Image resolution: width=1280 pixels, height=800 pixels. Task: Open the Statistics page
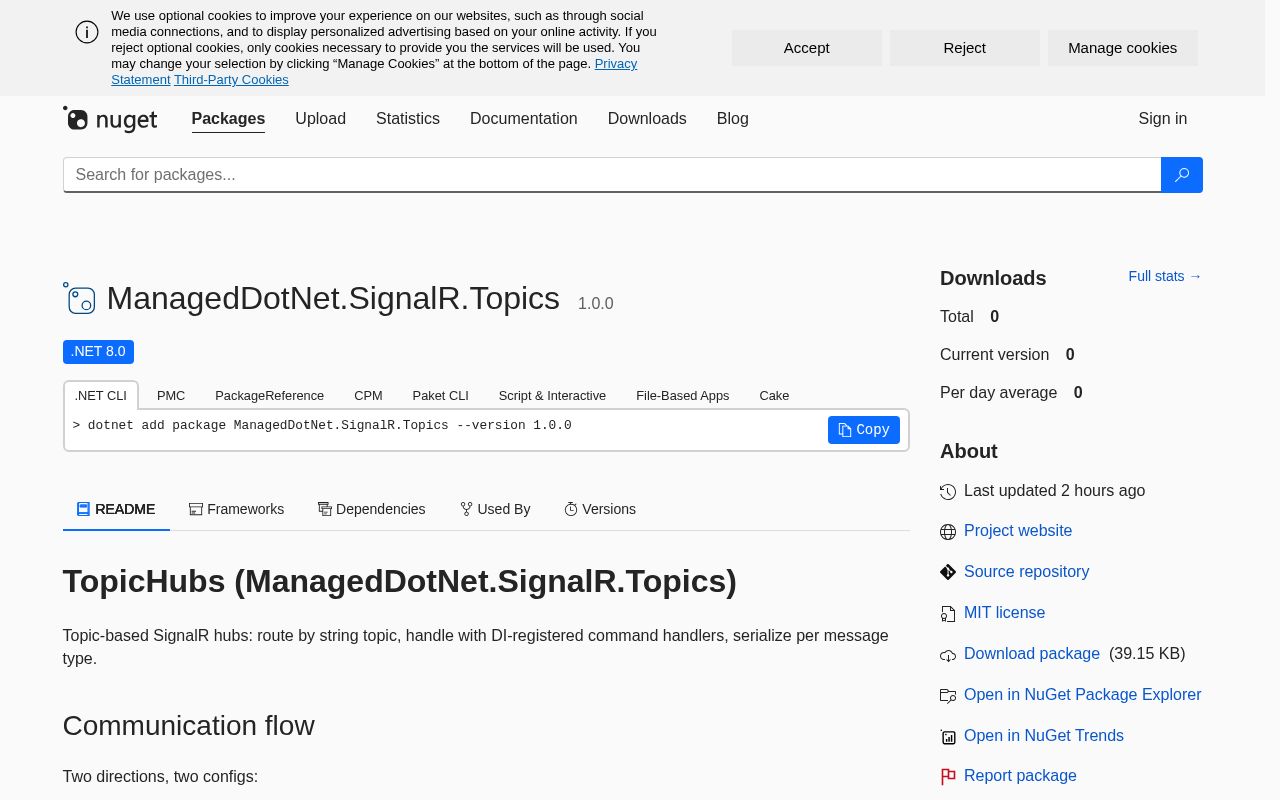tap(408, 119)
